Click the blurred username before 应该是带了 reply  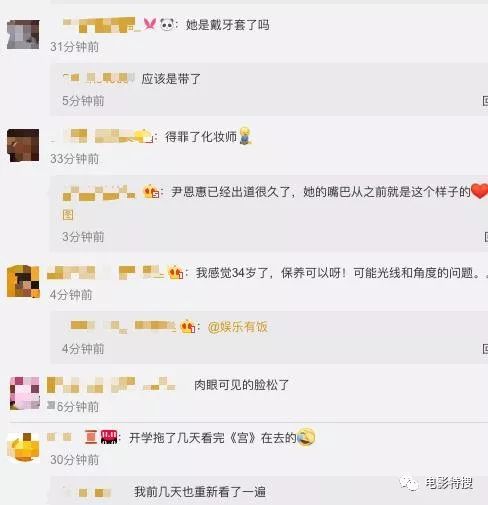(x=98, y=79)
